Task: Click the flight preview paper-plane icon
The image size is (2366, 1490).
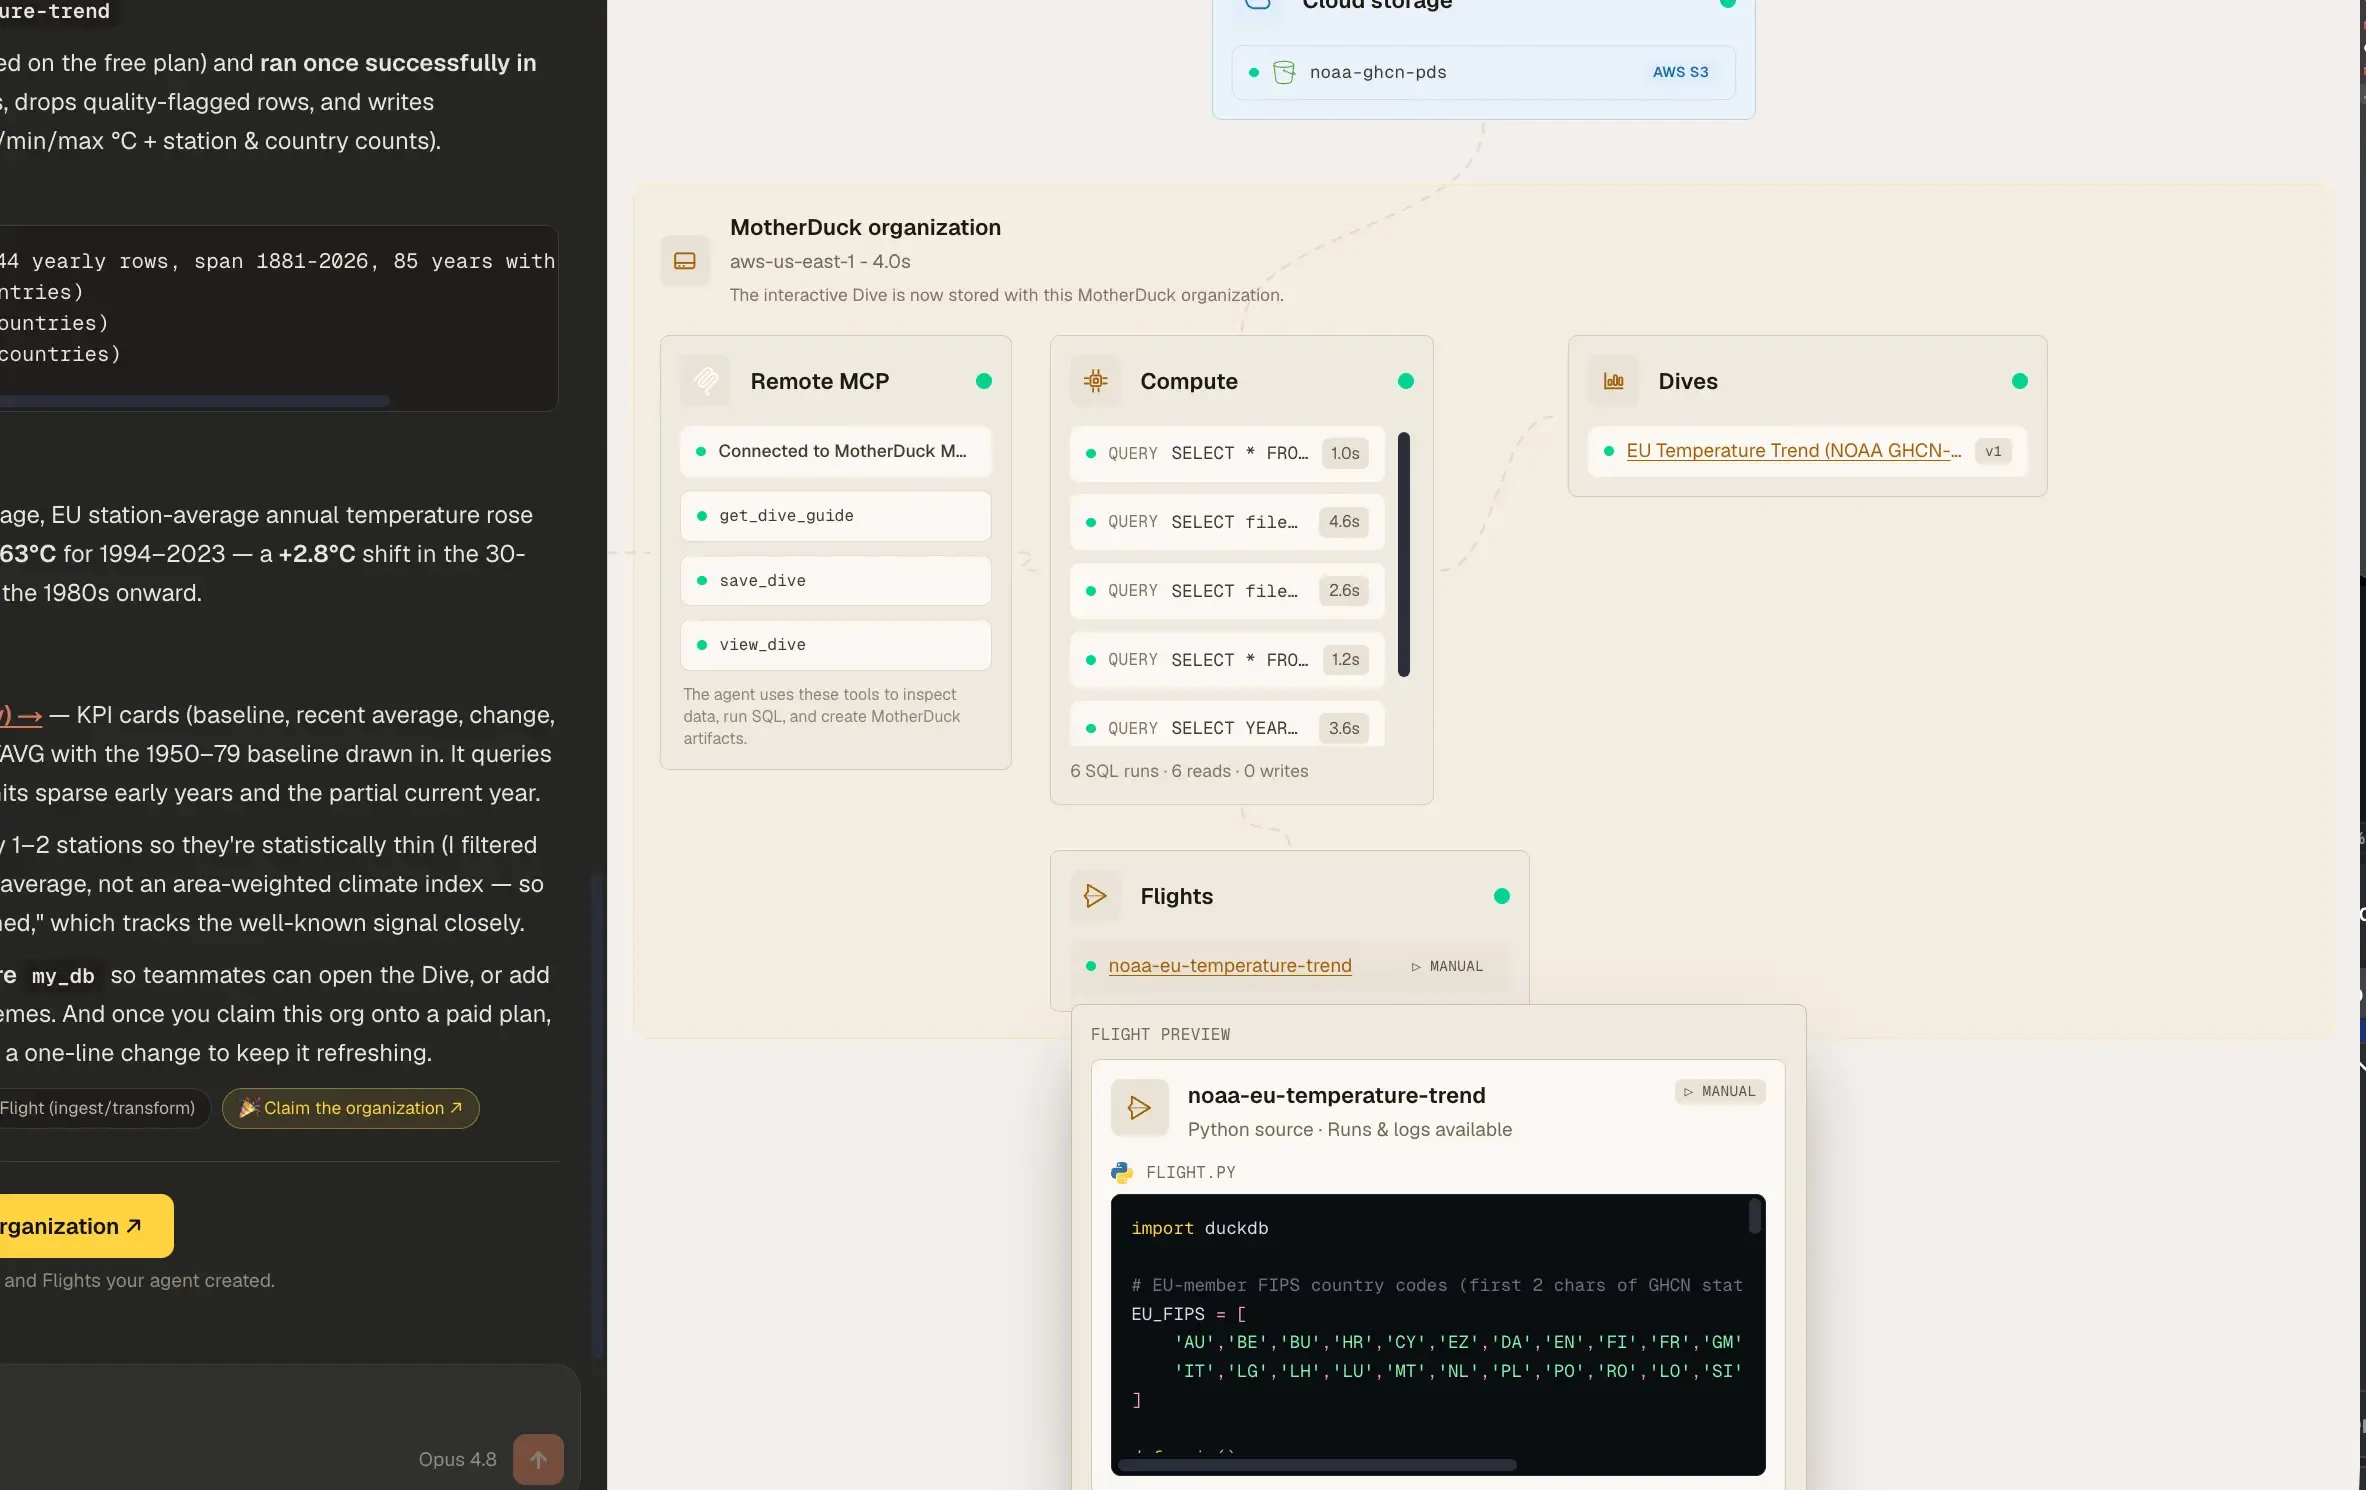Action: tap(1140, 1108)
